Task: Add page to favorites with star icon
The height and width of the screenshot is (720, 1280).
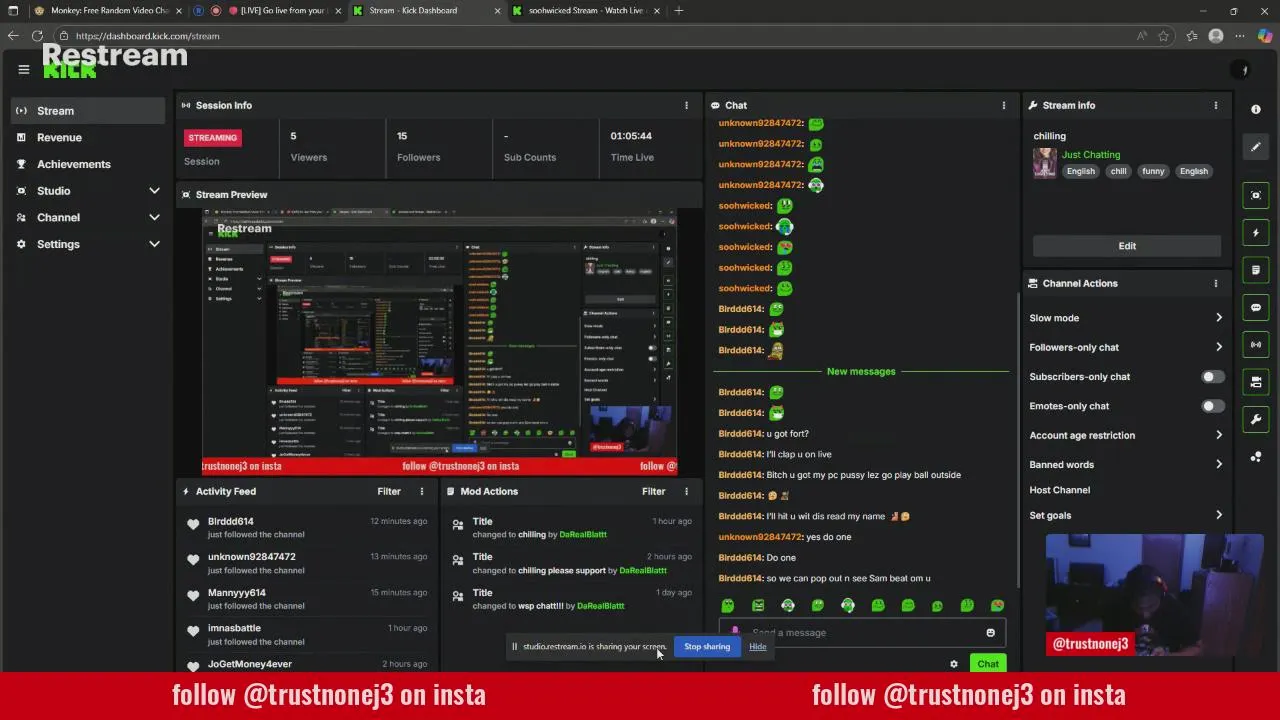Action: pyautogui.click(x=1164, y=36)
